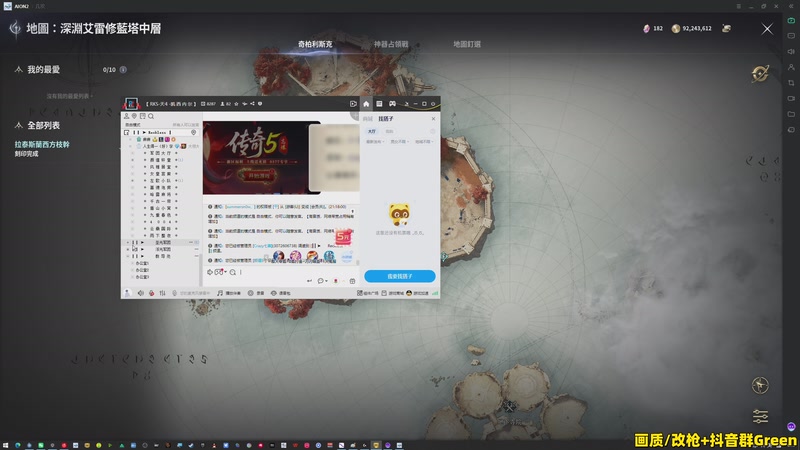Toggle the speaker icon in YY bottom bar
This screenshot has height=450, width=800.
coord(141,293)
